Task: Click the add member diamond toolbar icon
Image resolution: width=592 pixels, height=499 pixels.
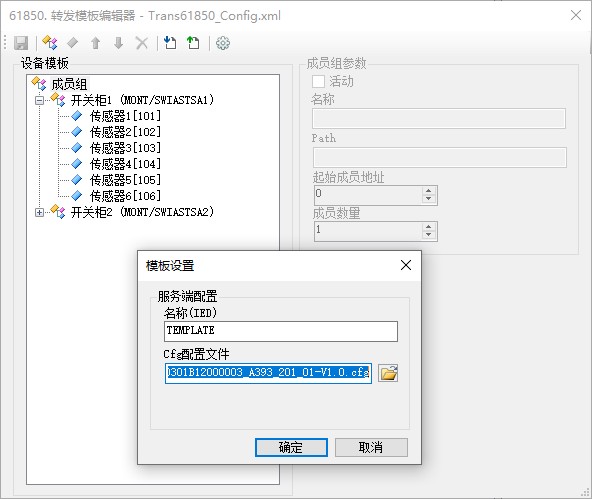Action: point(72,43)
